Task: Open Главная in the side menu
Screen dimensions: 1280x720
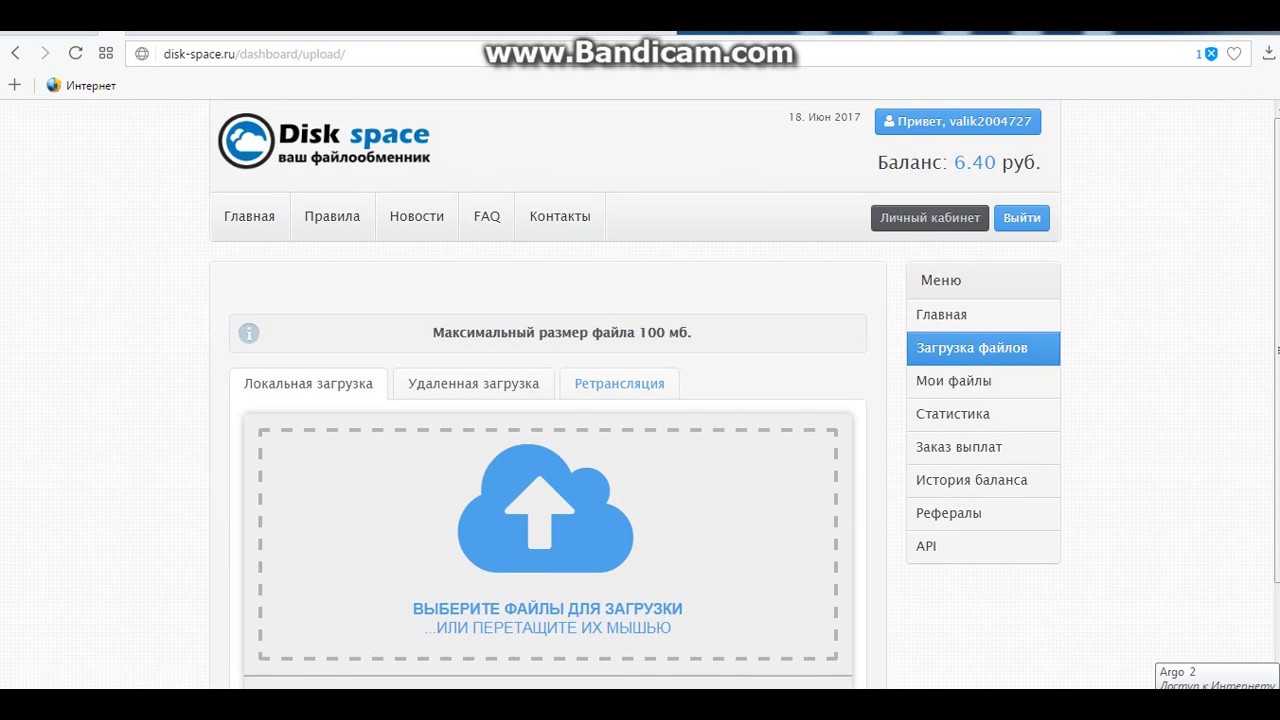Action: 983,315
